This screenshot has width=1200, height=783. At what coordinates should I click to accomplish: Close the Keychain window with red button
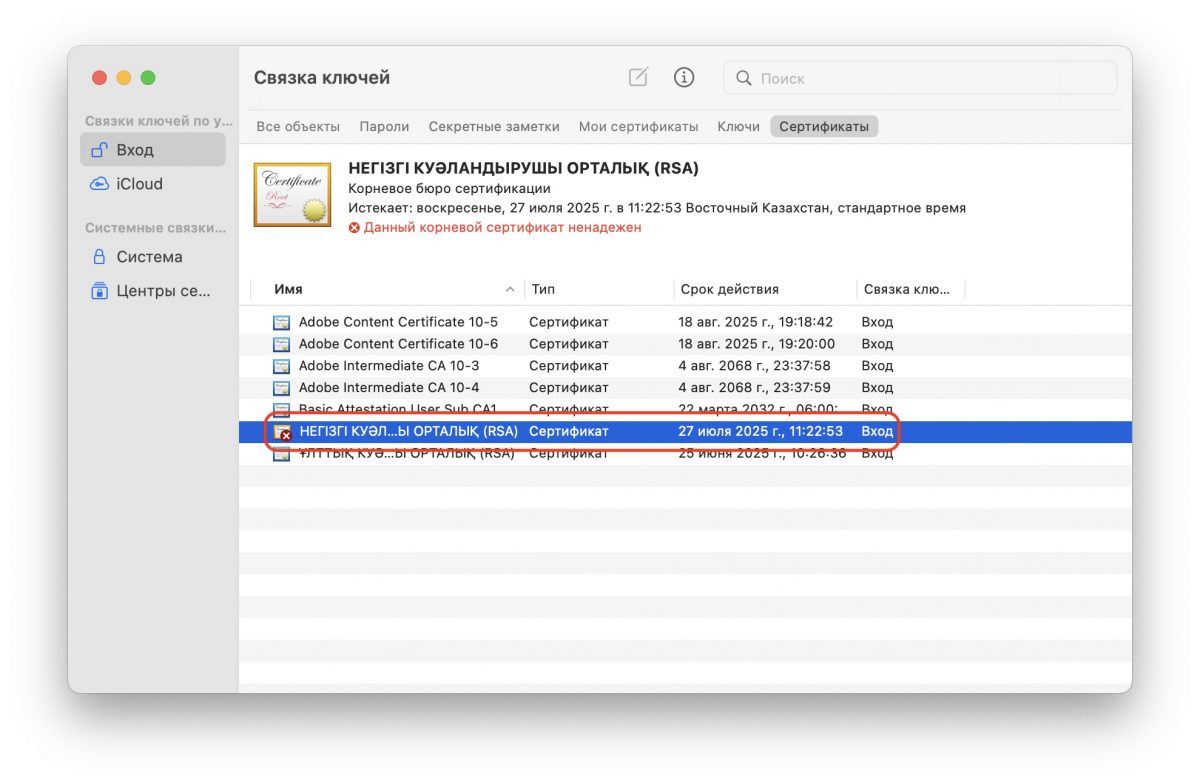(x=99, y=78)
